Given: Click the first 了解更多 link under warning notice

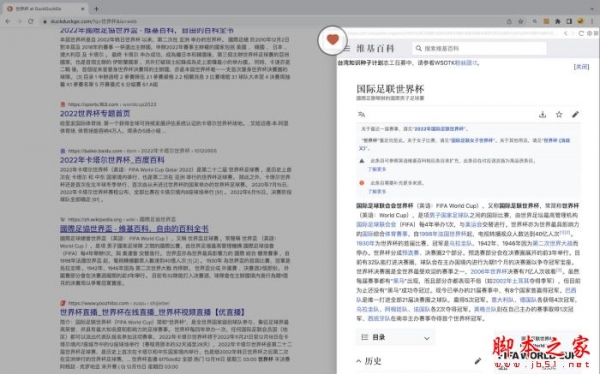Looking at the screenshot, I should click(x=377, y=169).
